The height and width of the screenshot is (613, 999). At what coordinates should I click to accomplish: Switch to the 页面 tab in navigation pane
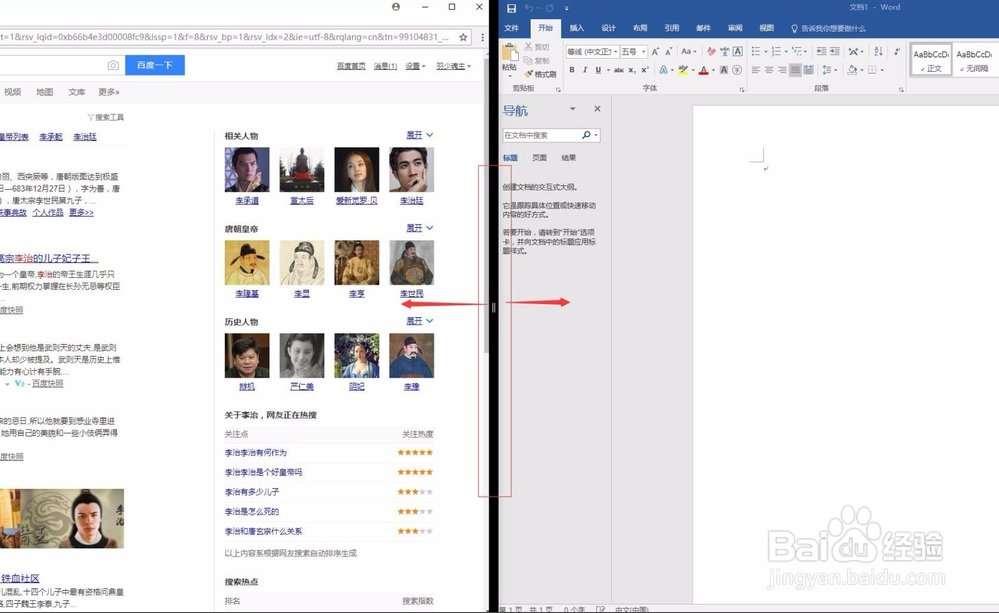tap(540, 157)
